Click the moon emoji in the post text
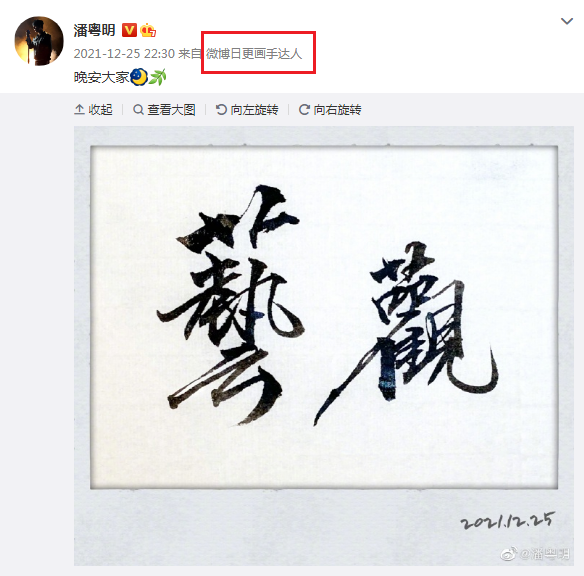584x576 pixels. [x=139, y=77]
